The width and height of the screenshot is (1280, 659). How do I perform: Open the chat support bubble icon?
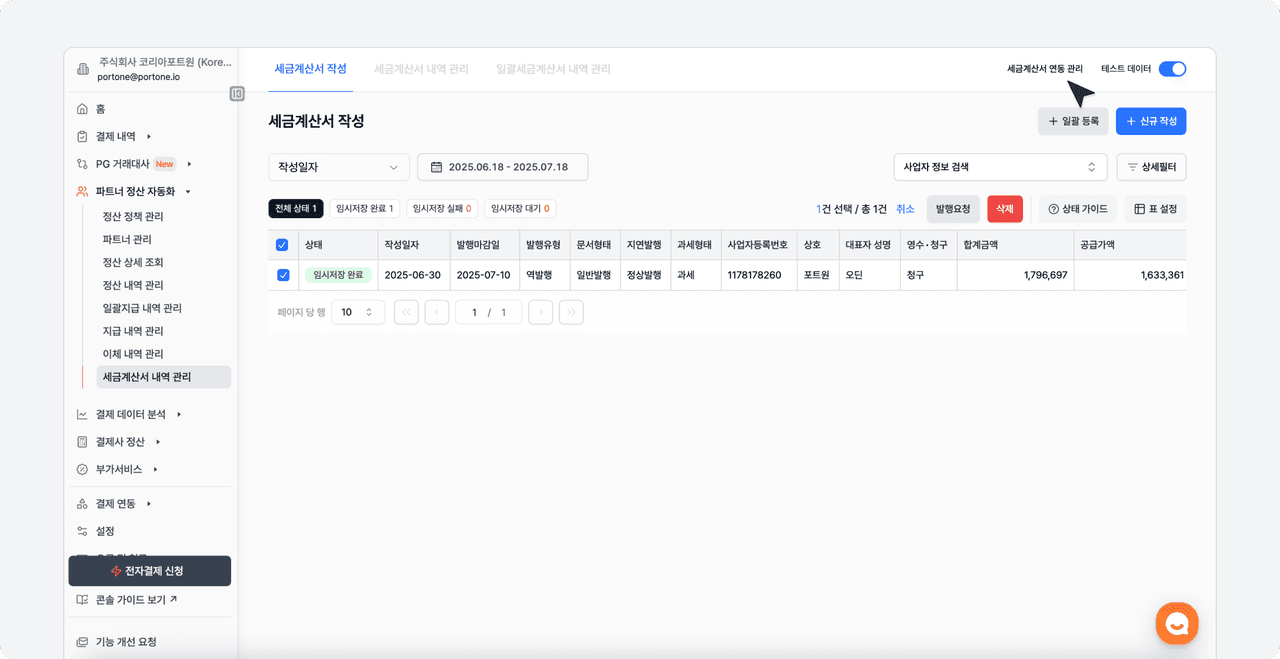pos(1176,624)
